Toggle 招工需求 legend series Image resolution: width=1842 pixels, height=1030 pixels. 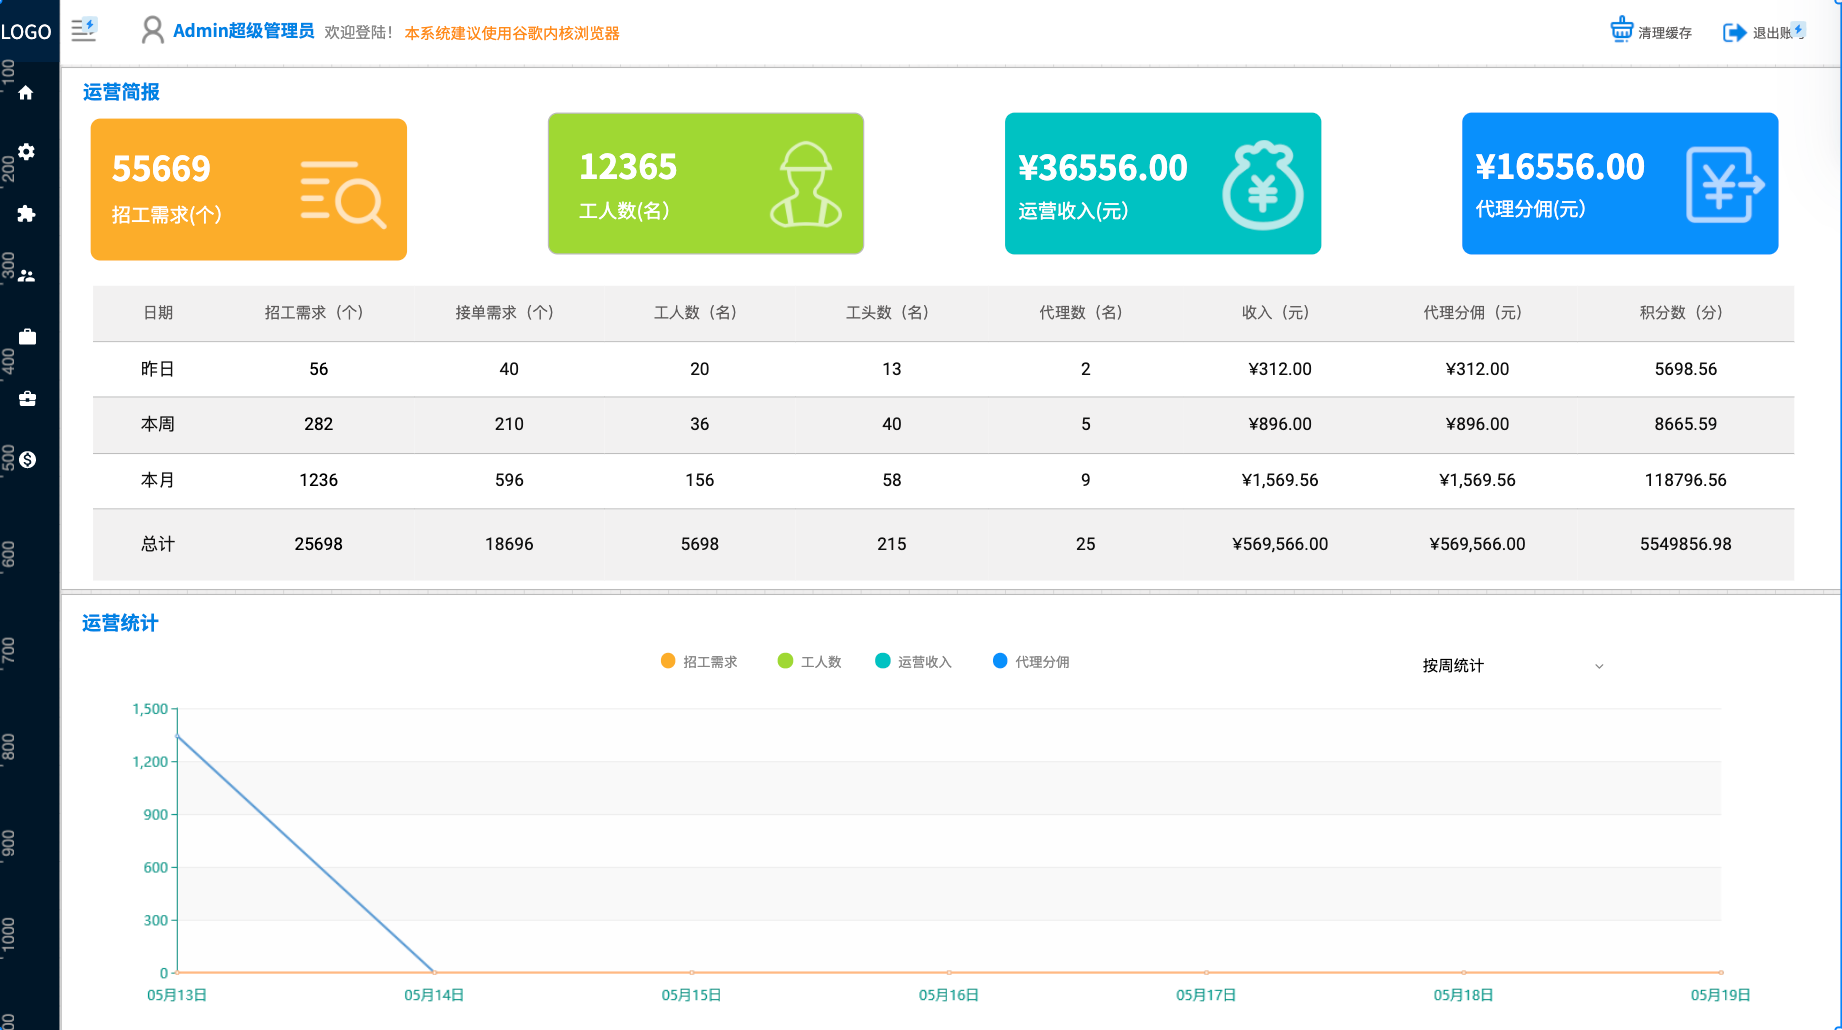(699, 661)
